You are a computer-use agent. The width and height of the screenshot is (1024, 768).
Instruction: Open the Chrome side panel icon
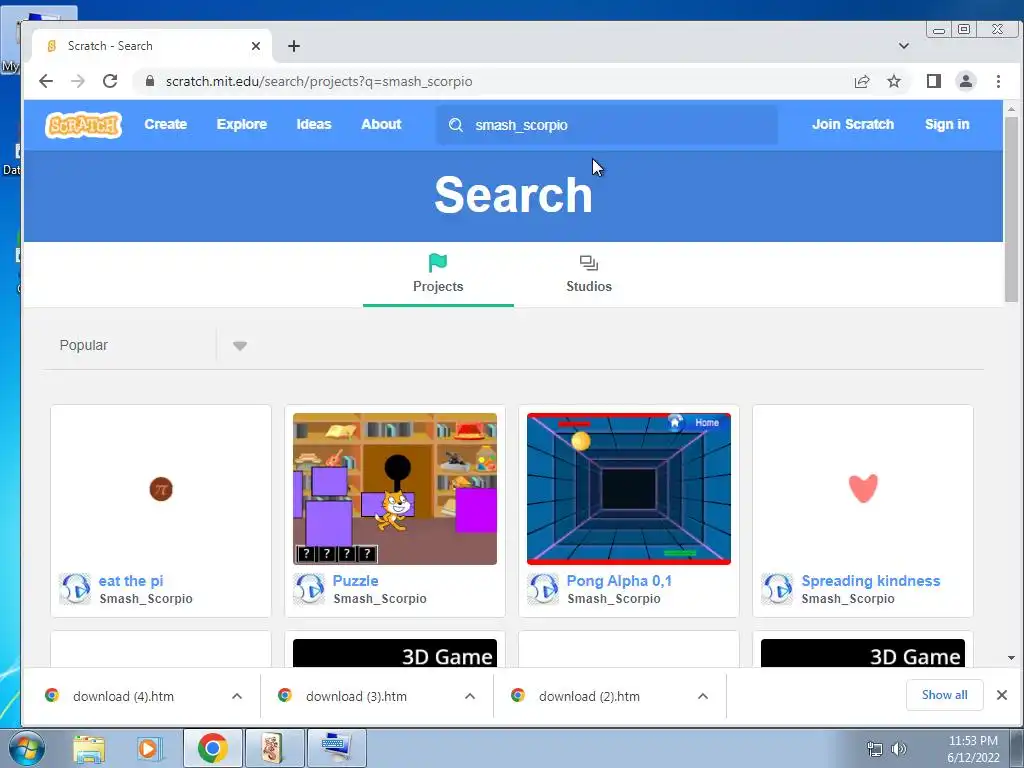[933, 81]
